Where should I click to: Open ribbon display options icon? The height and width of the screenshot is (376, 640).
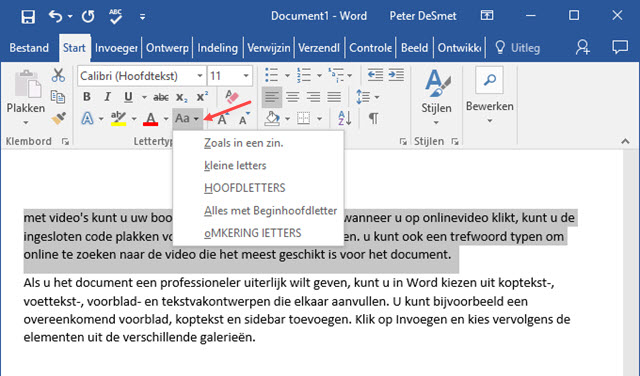[487, 16]
